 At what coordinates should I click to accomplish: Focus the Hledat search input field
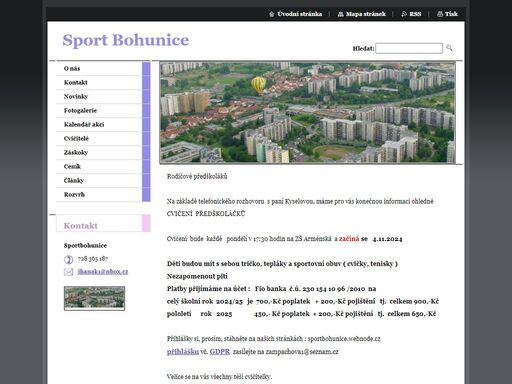coord(409,48)
